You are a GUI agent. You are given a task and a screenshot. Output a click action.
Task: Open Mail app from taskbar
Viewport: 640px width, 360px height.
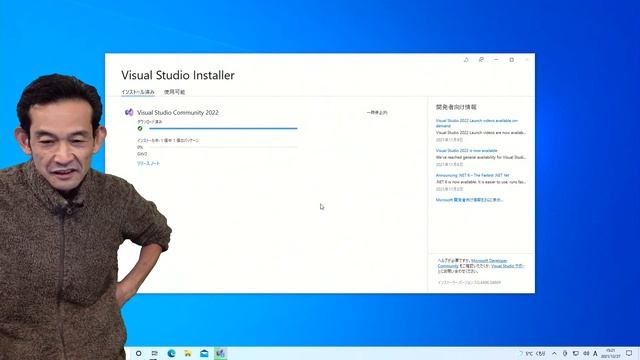pyautogui.click(x=204, y=353)
